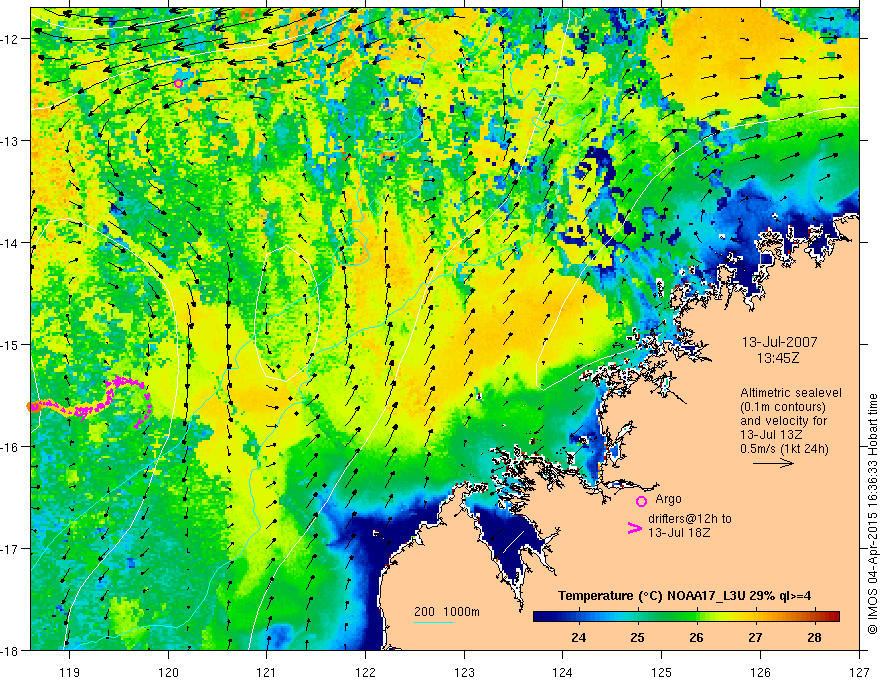Image resolution: width=880 pixels, height=680 pixels.
Task: Click the color bar value '27'
Action: click(755, 637)
